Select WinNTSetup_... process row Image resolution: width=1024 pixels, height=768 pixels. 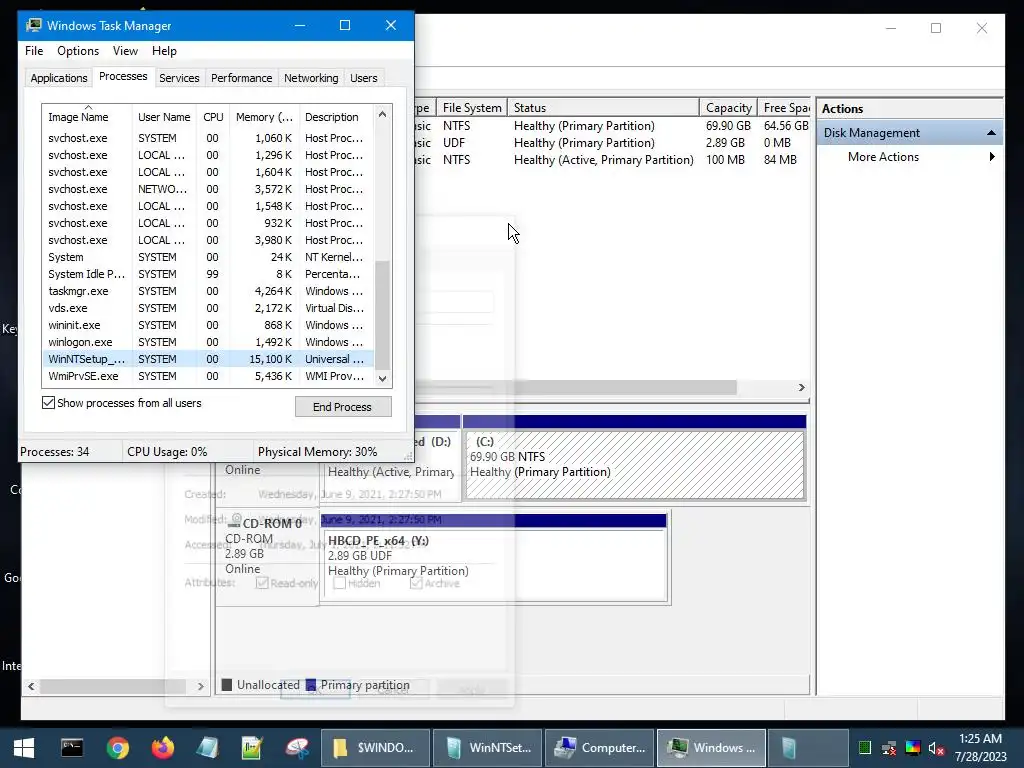pos(208,359)
